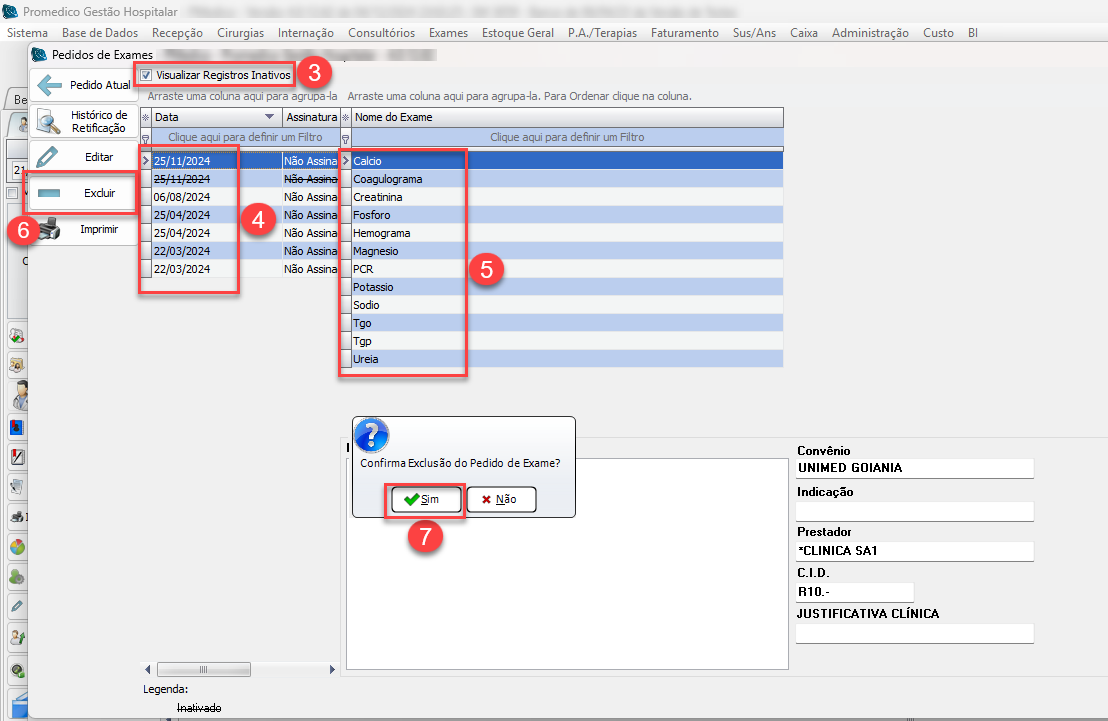Cancel deletion by clicking Não
Image resolution: width=1108 pixels, height=721 pixels.
501,499
